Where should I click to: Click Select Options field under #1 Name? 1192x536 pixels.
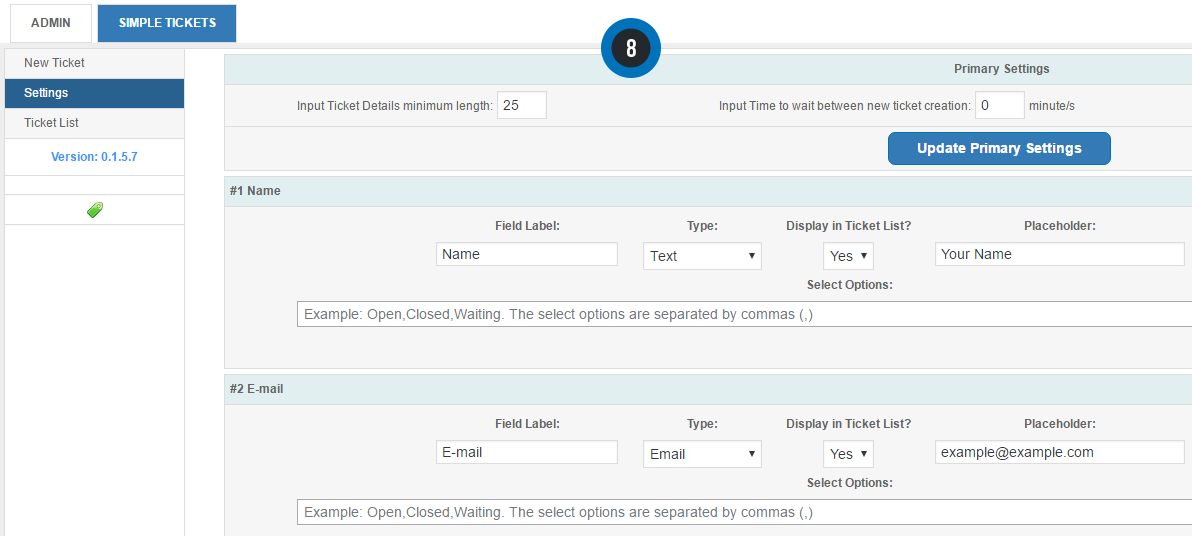tap(744, 314)
